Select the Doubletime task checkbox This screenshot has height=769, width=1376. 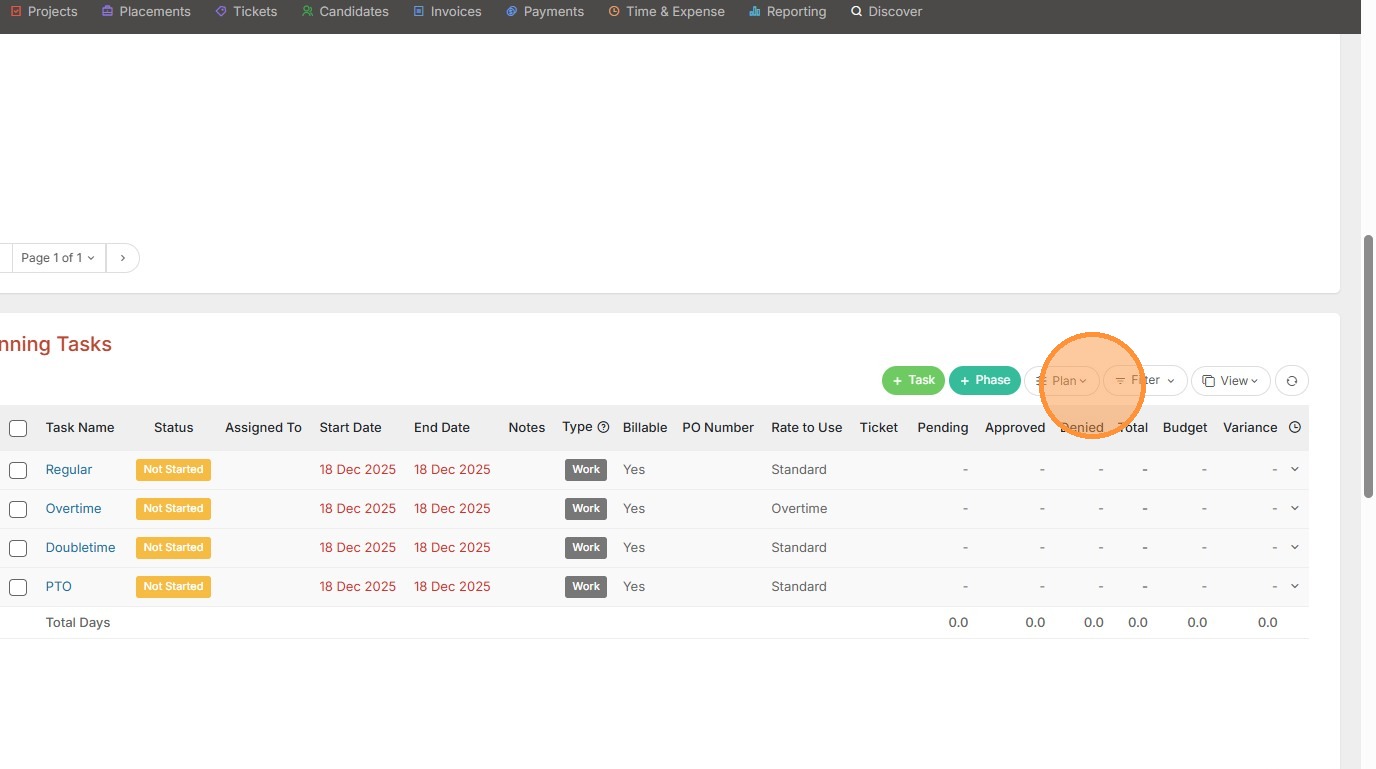18,548
